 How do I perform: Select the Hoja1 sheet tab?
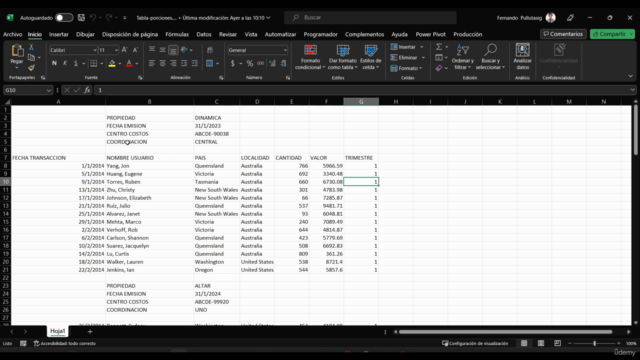(x=58, y=331)
